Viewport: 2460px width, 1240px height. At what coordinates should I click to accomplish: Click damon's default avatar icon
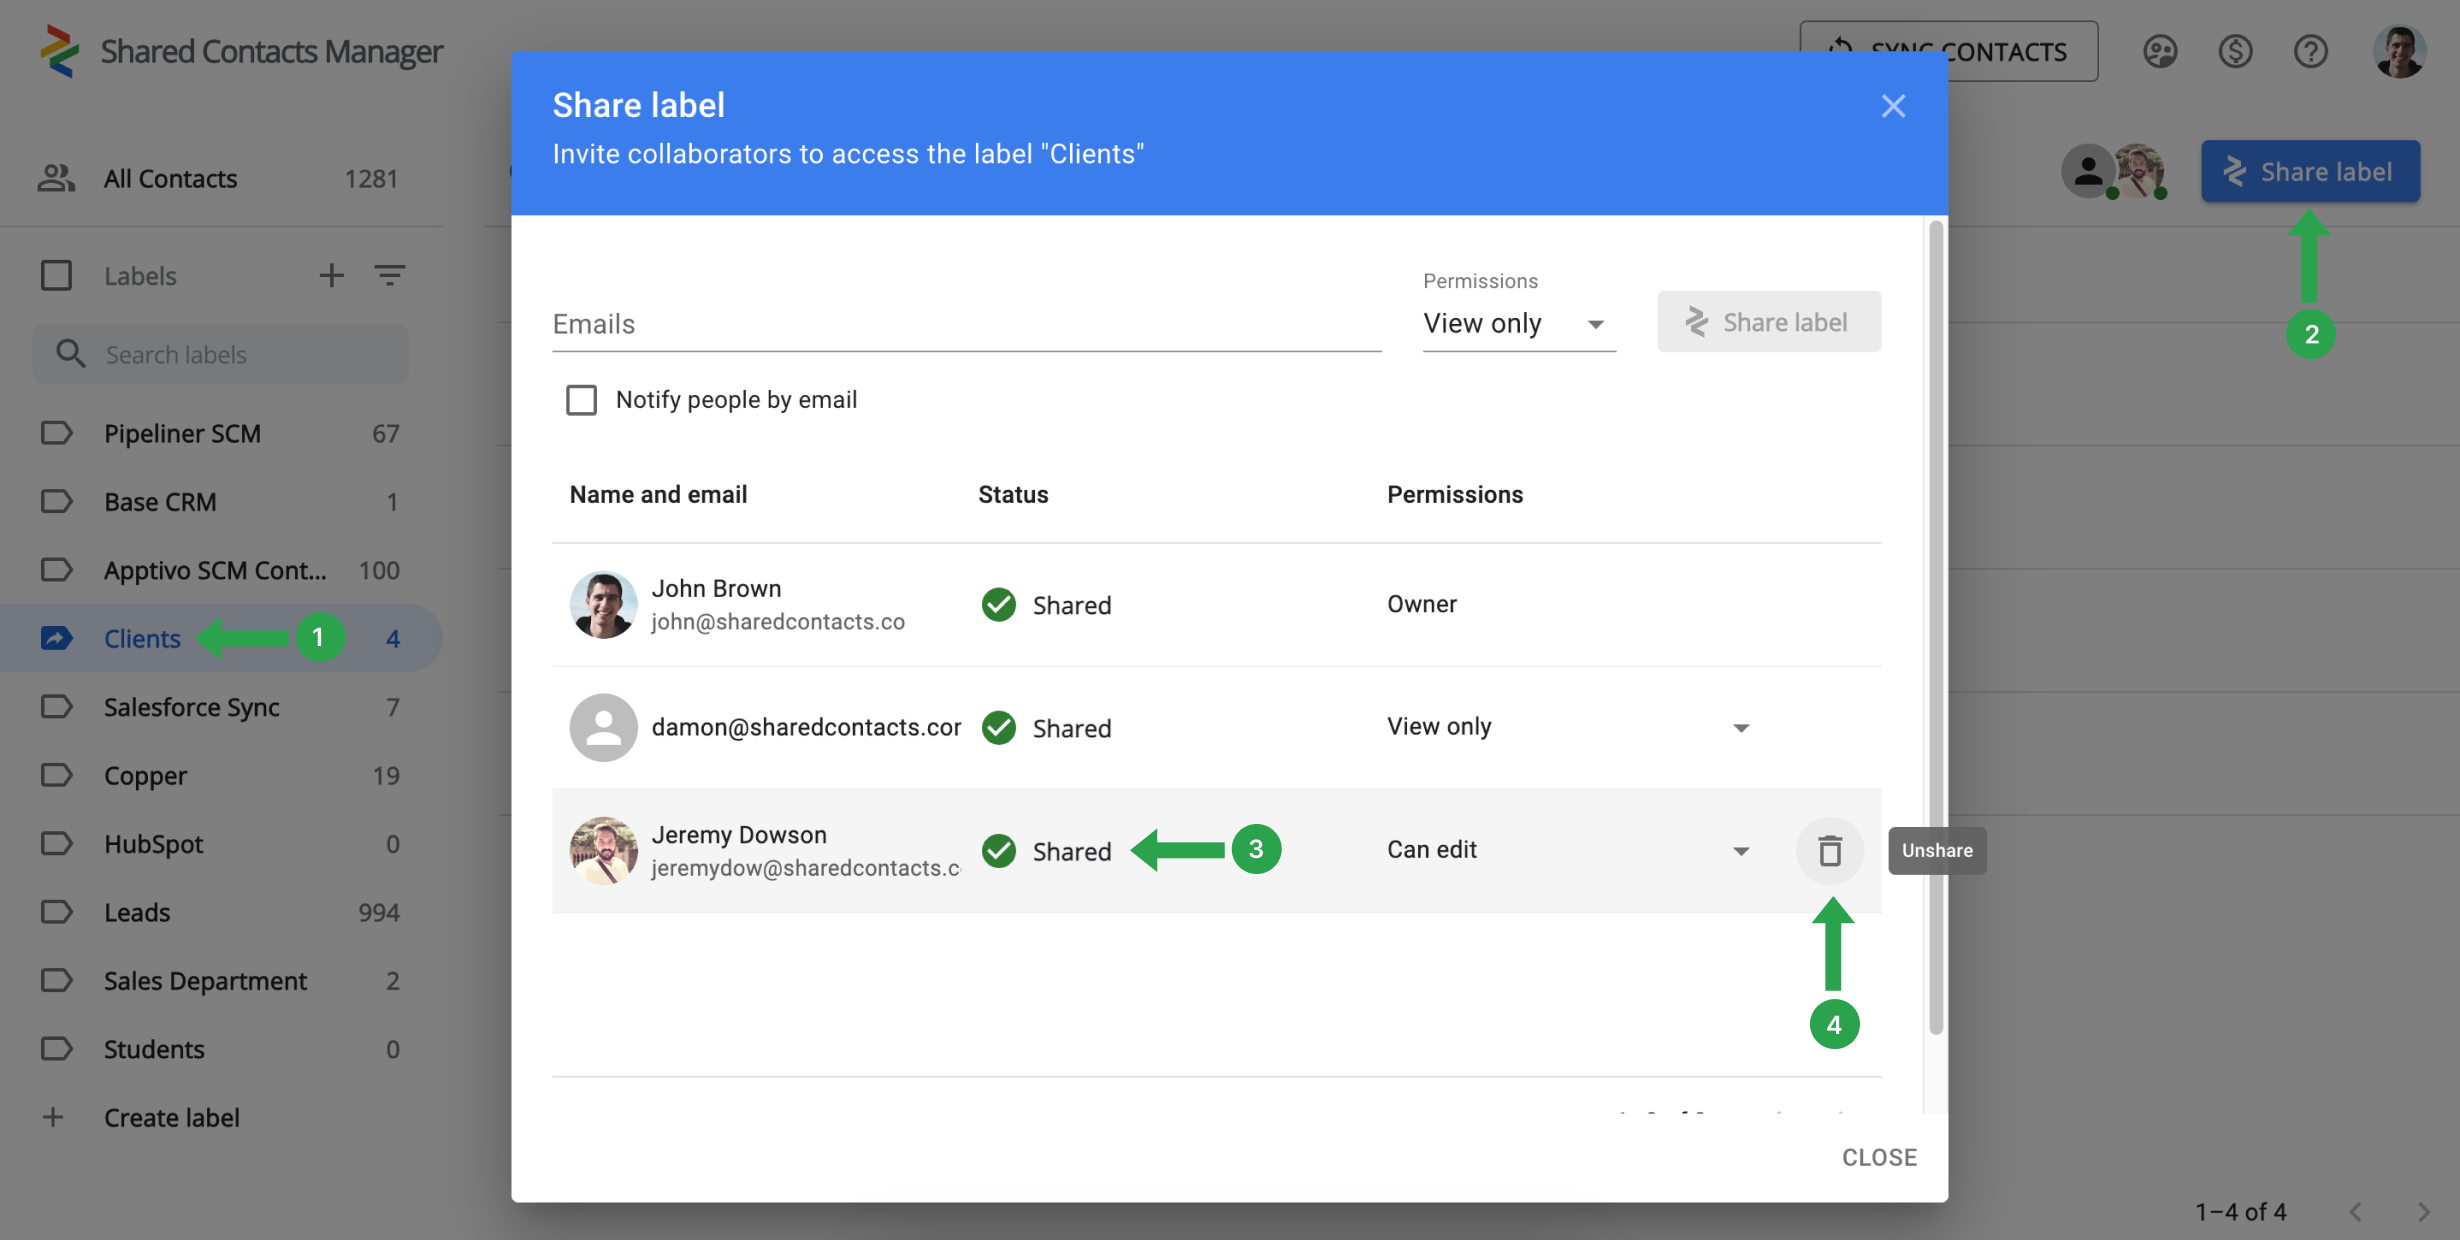(603, 727)
